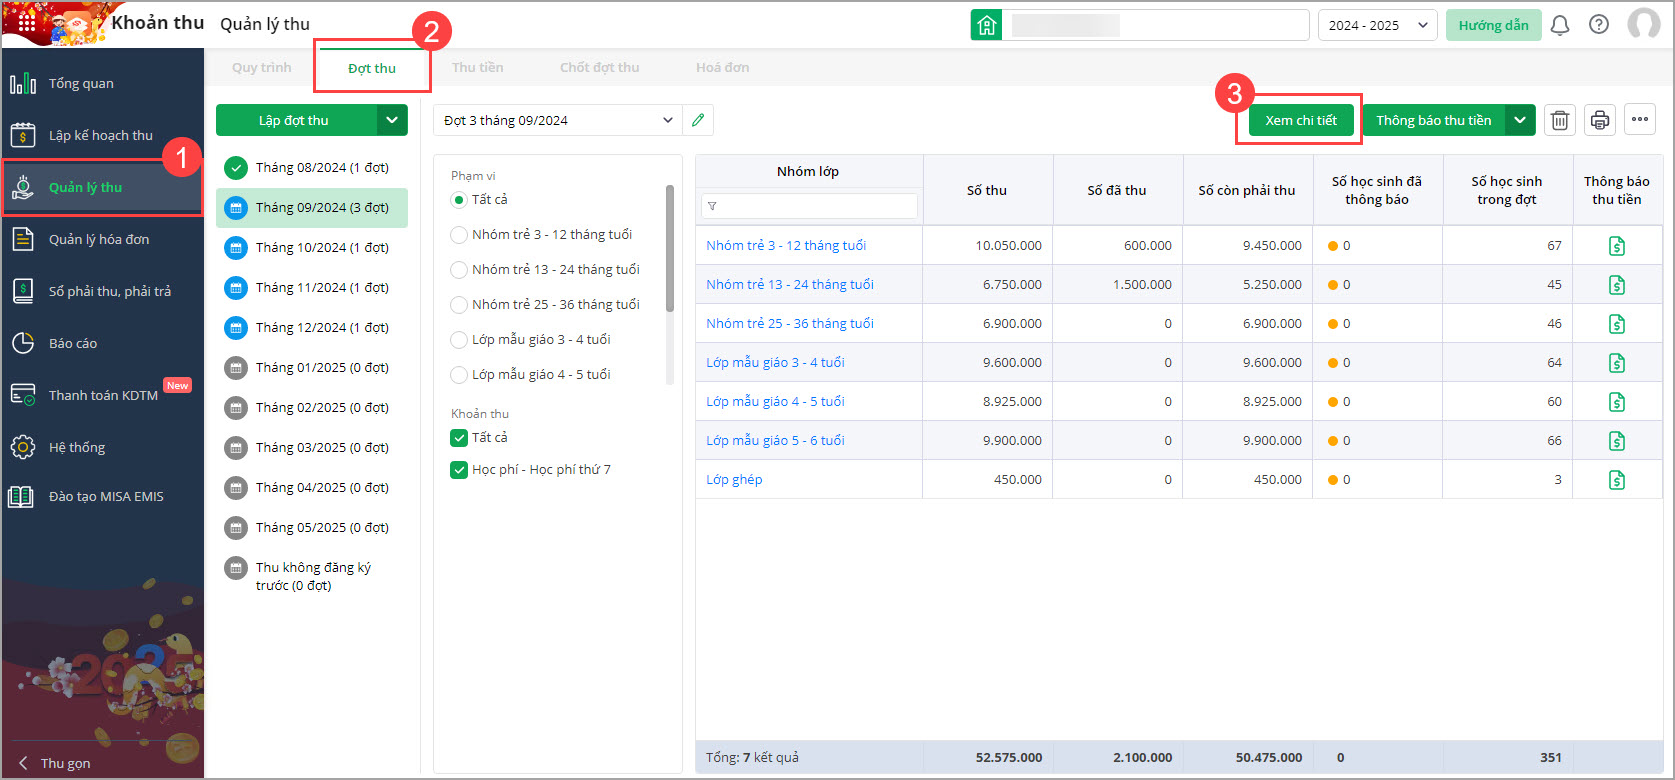Screen dimensions: 1675x780
Task: Switch to the Thu tiền tab
Action: click(477, 68)
